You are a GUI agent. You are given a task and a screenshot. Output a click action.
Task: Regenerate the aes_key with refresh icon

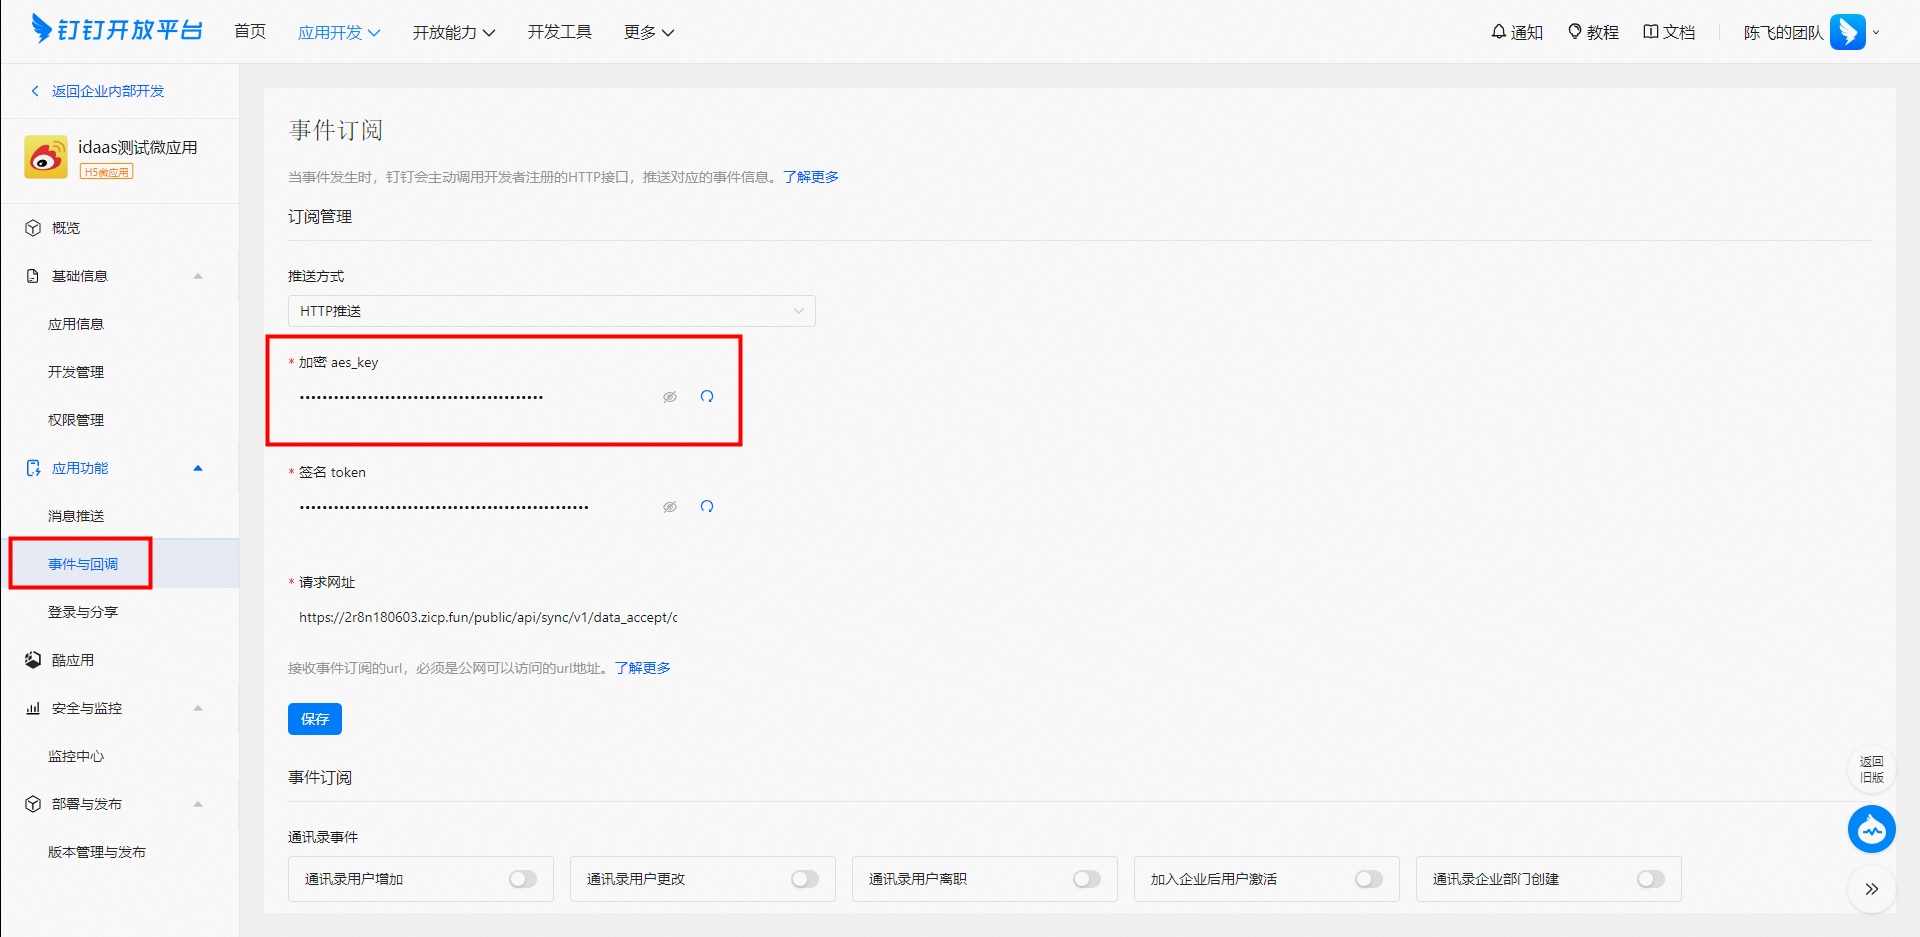coord(707,397)
